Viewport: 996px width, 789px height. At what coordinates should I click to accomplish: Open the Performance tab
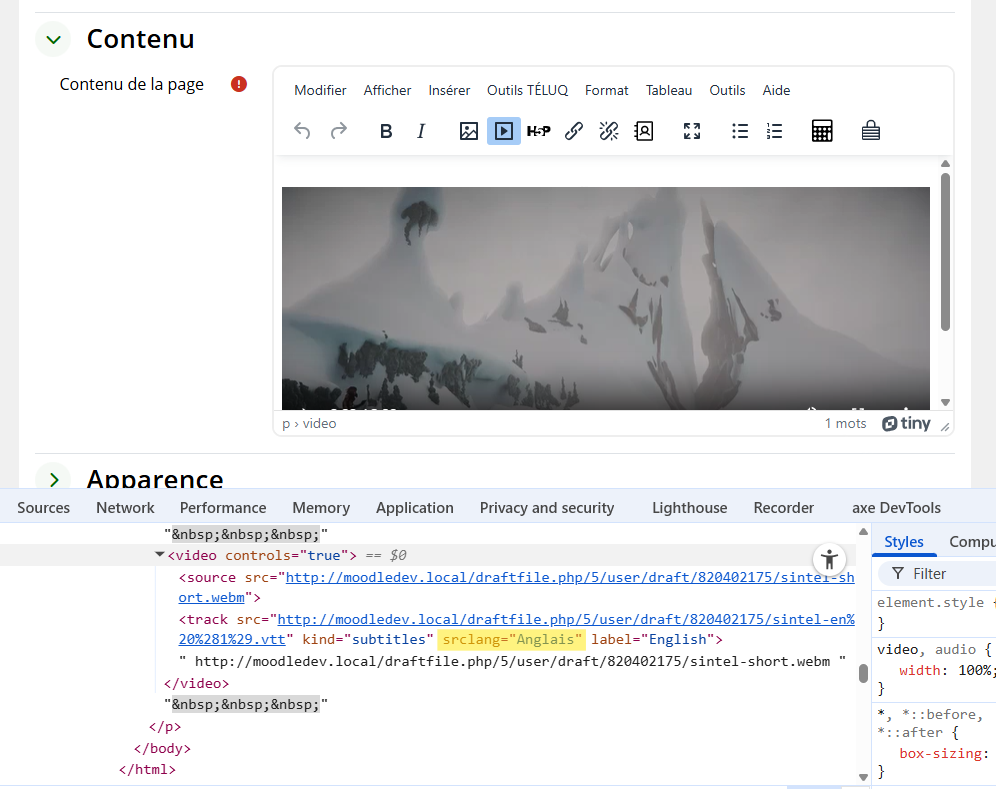223,508
